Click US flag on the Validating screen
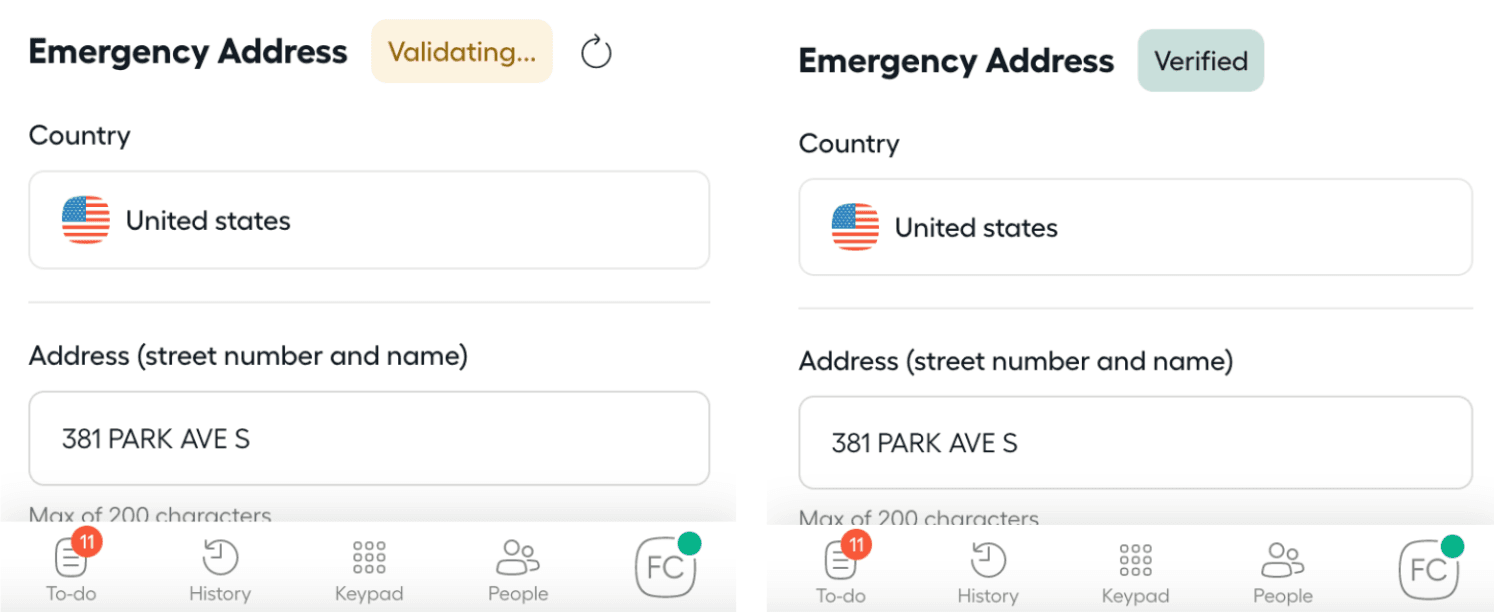Viewport: 1494px width, 612px height. pyautogui.click(x=86, y=220)
